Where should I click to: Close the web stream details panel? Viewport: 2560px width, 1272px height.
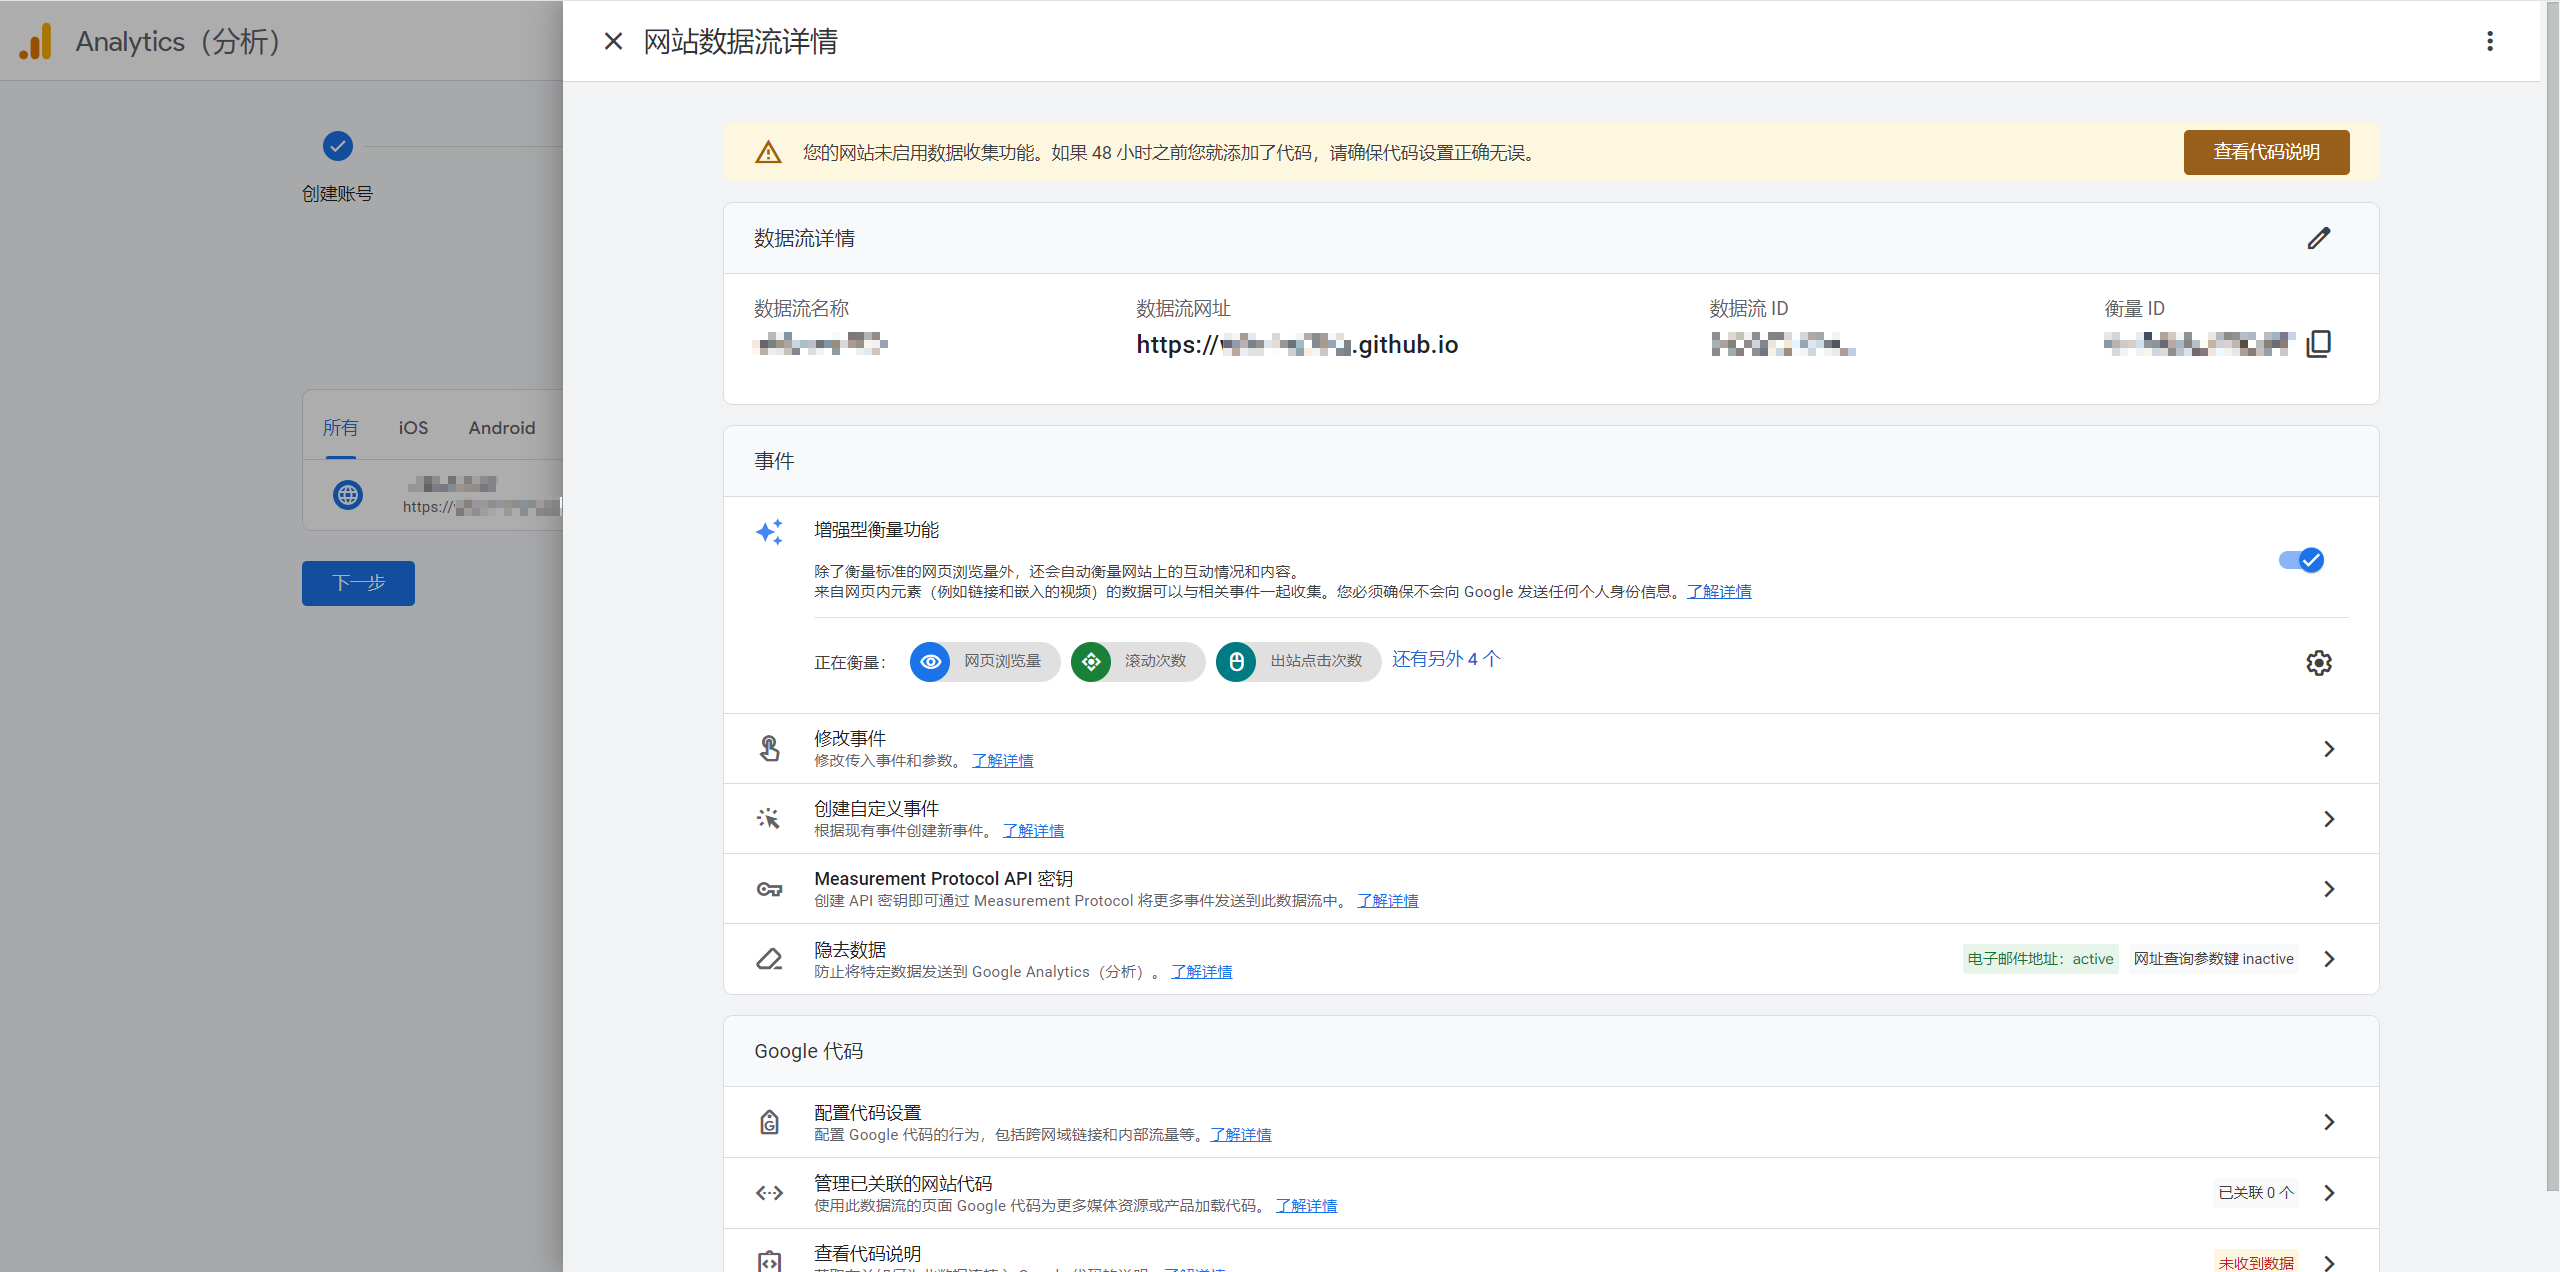613,41
